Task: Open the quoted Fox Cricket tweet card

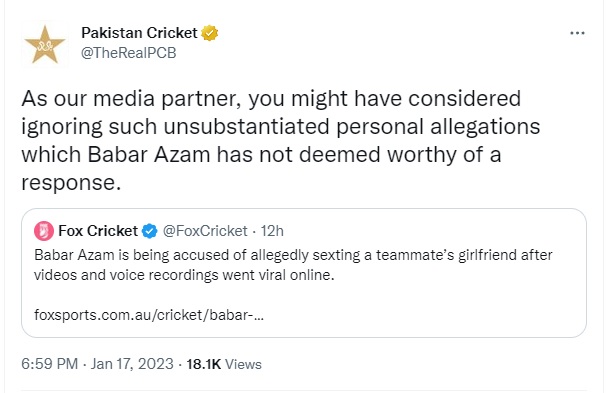Action: (x=304, y=273)
